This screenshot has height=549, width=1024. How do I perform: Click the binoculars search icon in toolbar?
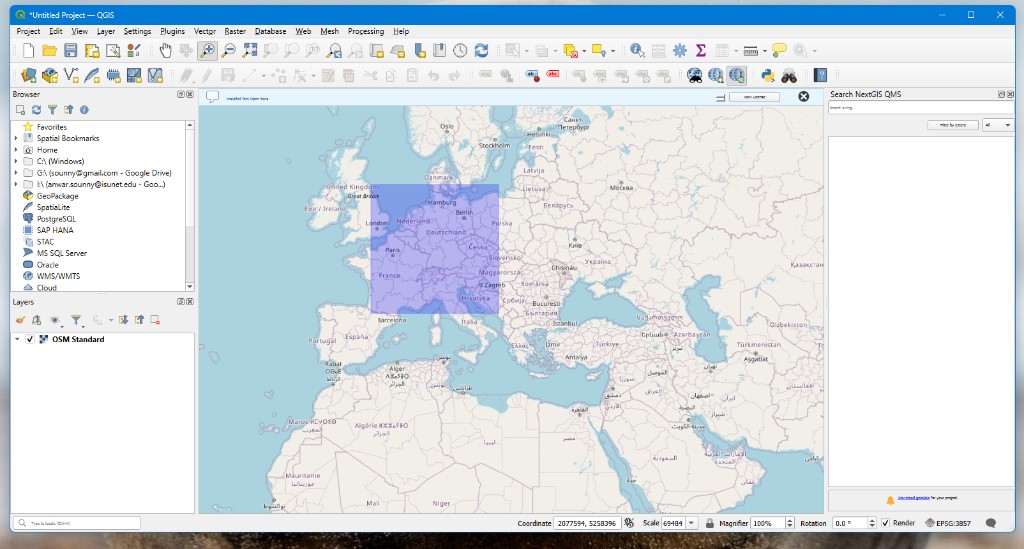[x=789, y=75]
